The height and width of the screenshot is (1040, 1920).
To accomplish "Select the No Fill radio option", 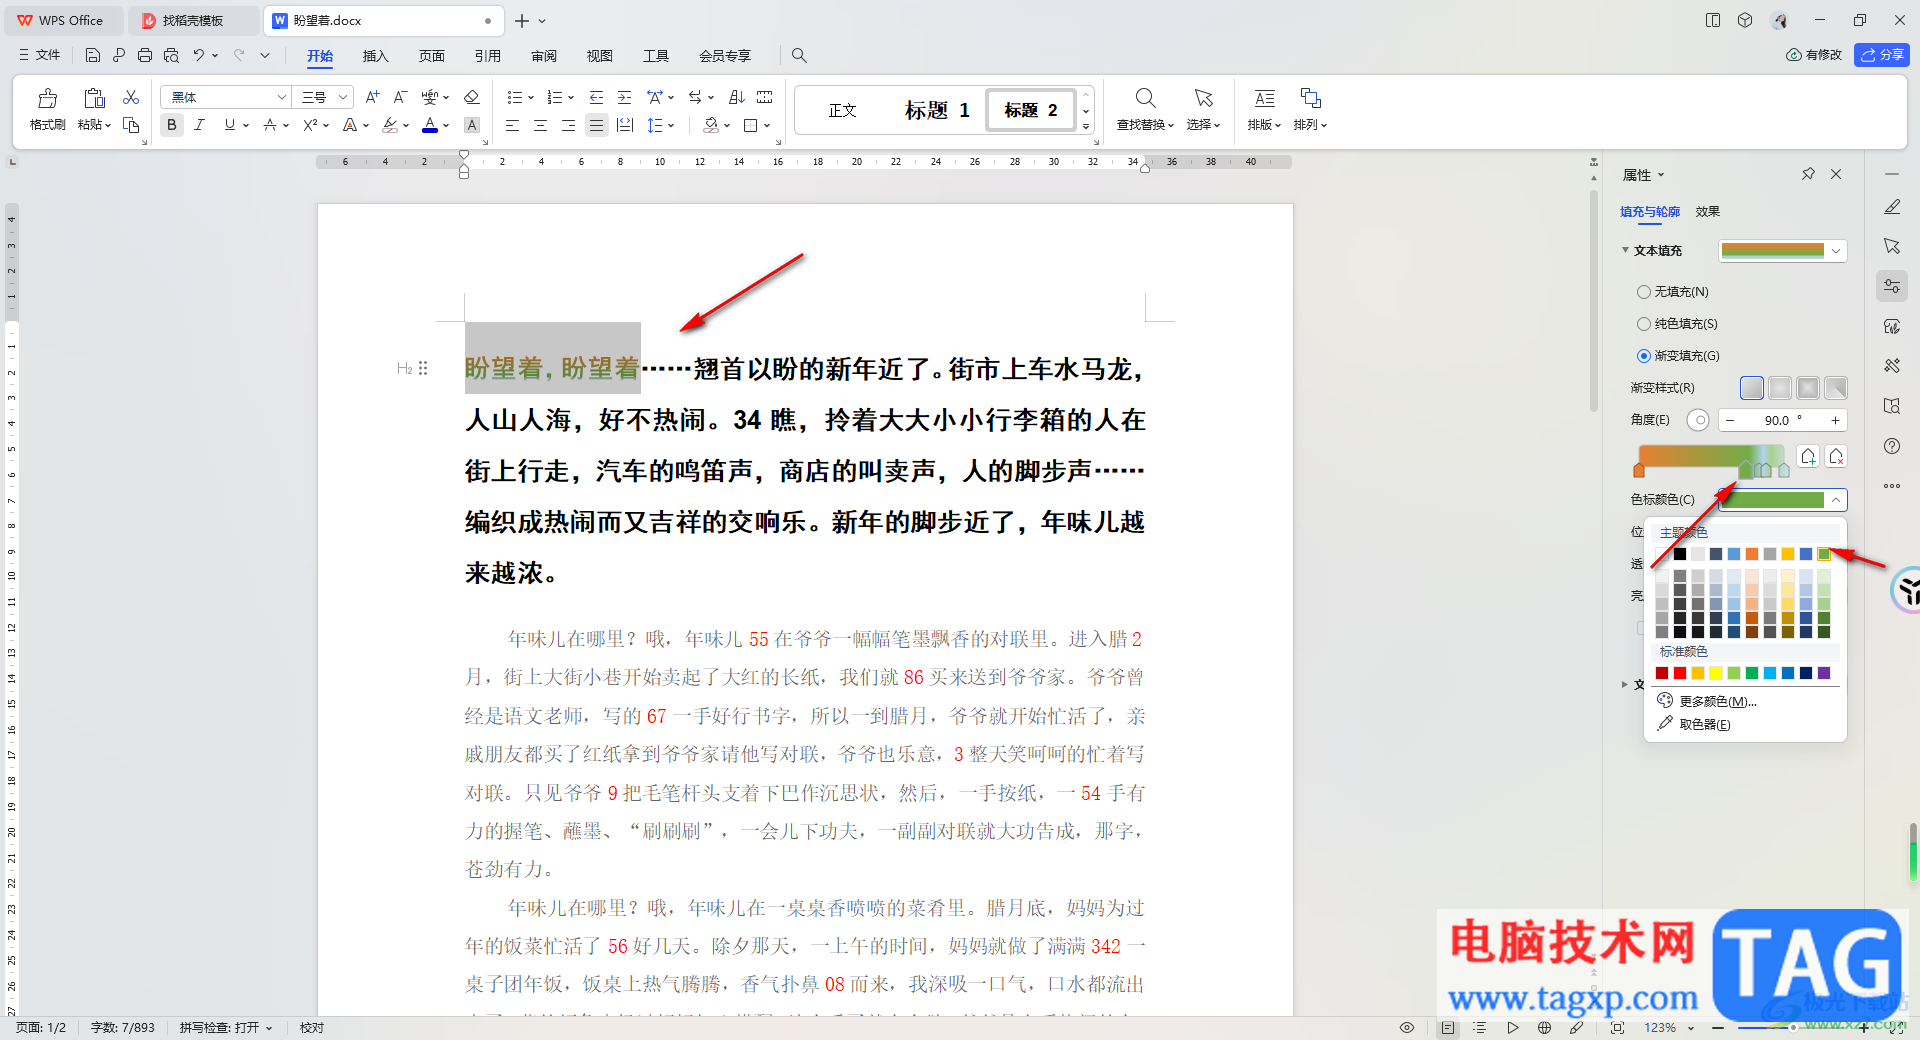I will coord(1644,292).
